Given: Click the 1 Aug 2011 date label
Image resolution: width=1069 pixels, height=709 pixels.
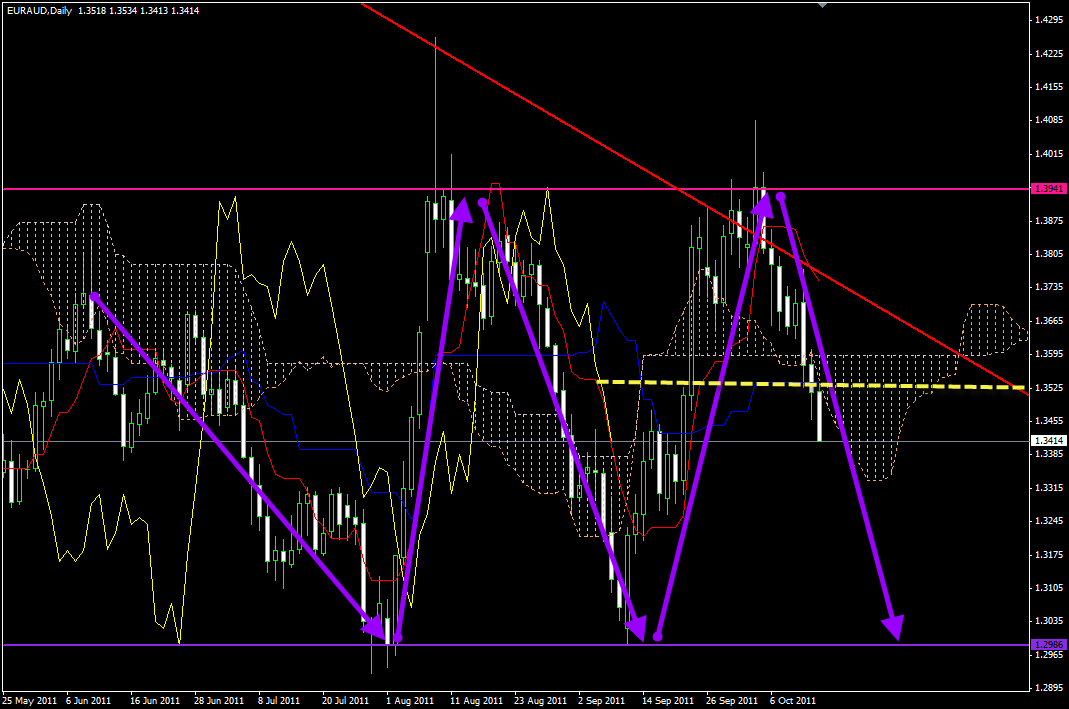Looking at the screenshot, I should coord(408,700).
